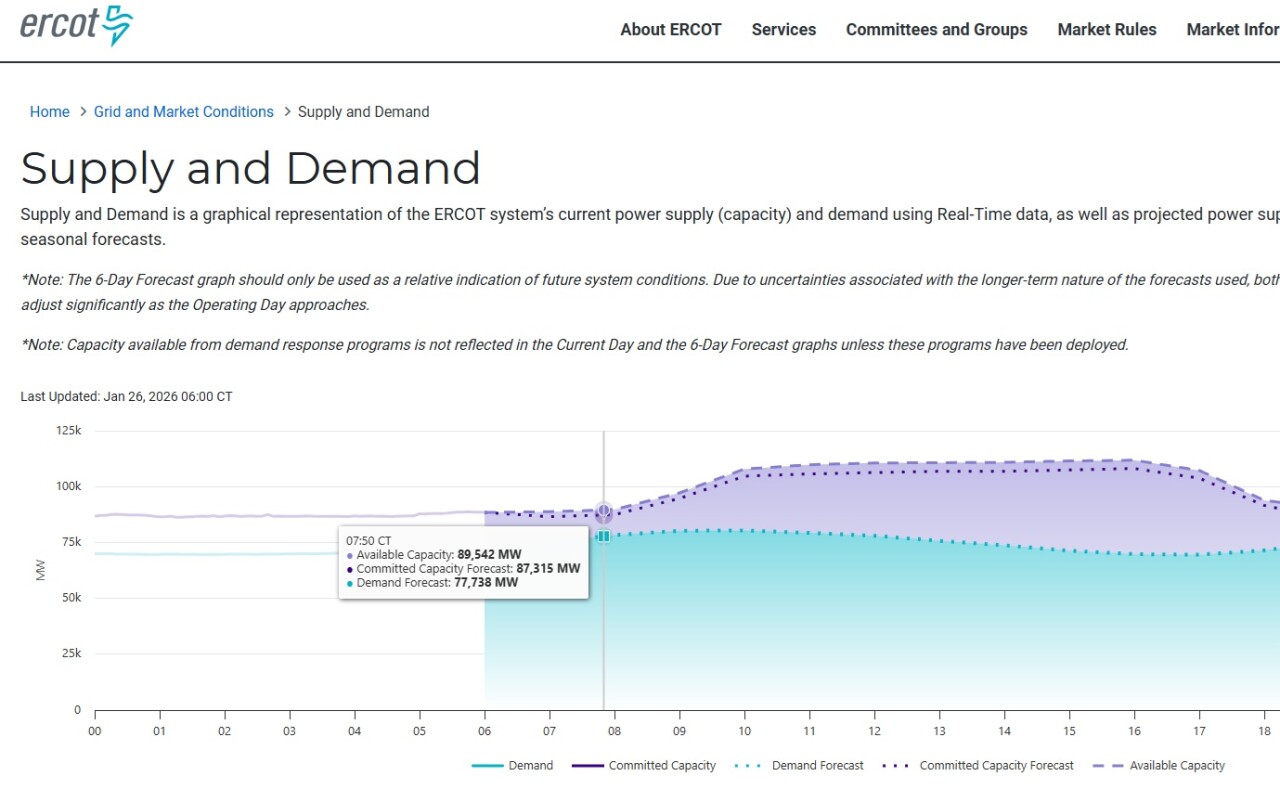Click the Available Capacity marker at 07:50
Image resolution: width=1280 pixels, height=789 pixels.
(x=604, y=512)
